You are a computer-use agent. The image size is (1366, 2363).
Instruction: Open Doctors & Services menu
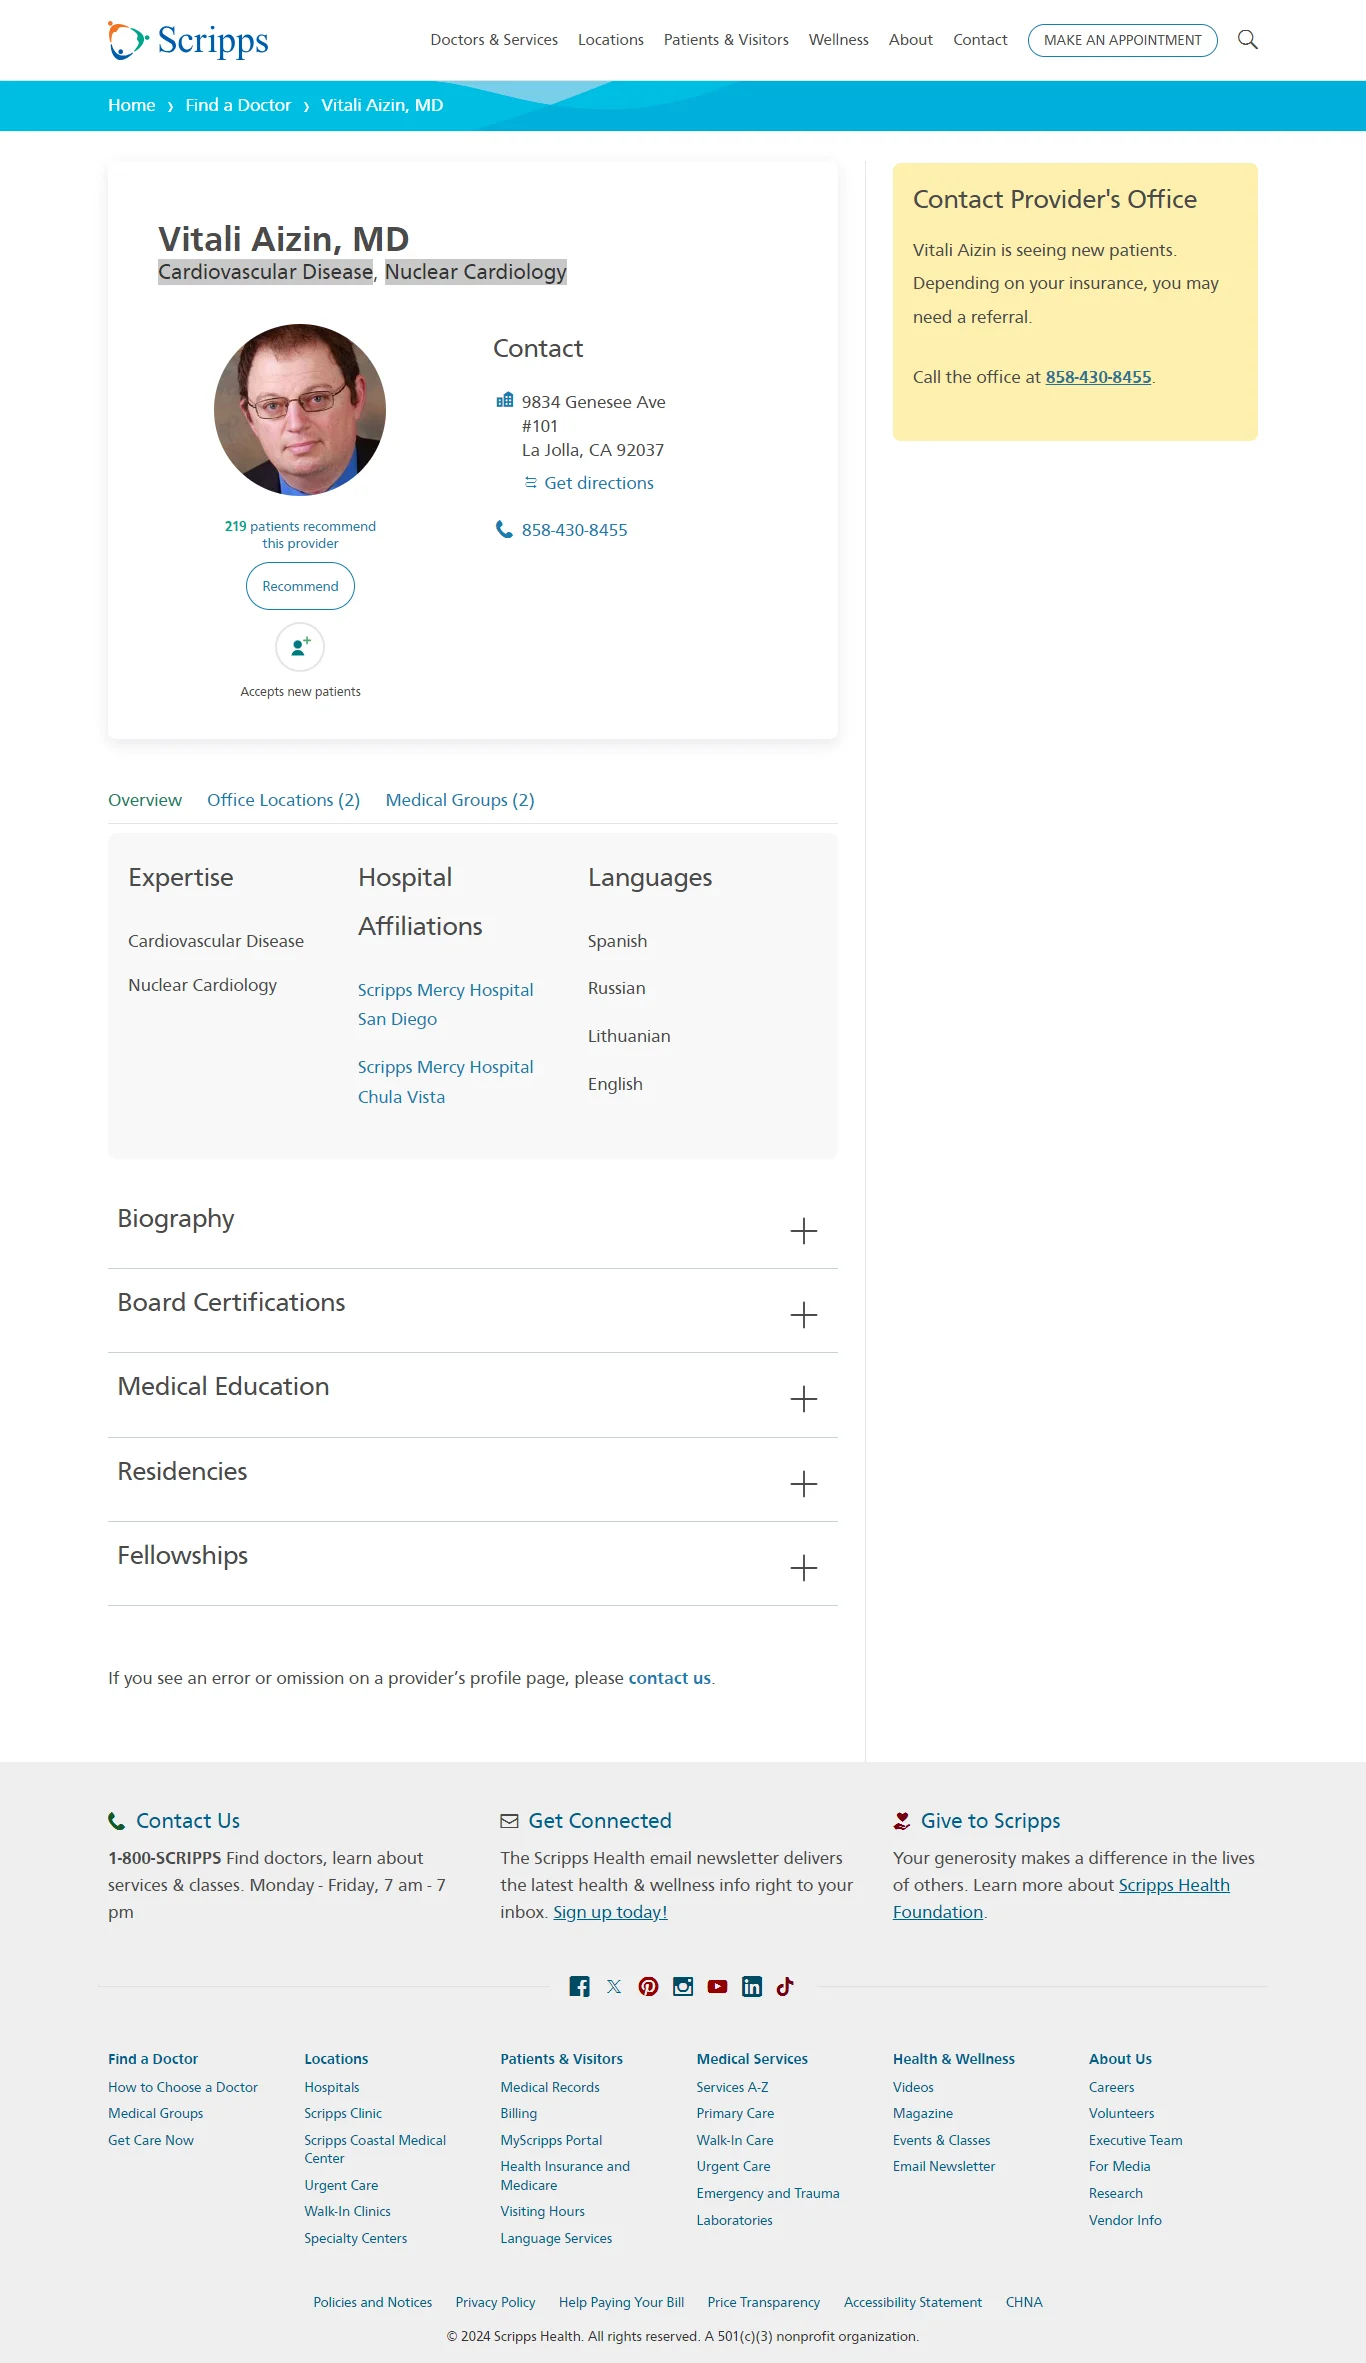(494, 40)
